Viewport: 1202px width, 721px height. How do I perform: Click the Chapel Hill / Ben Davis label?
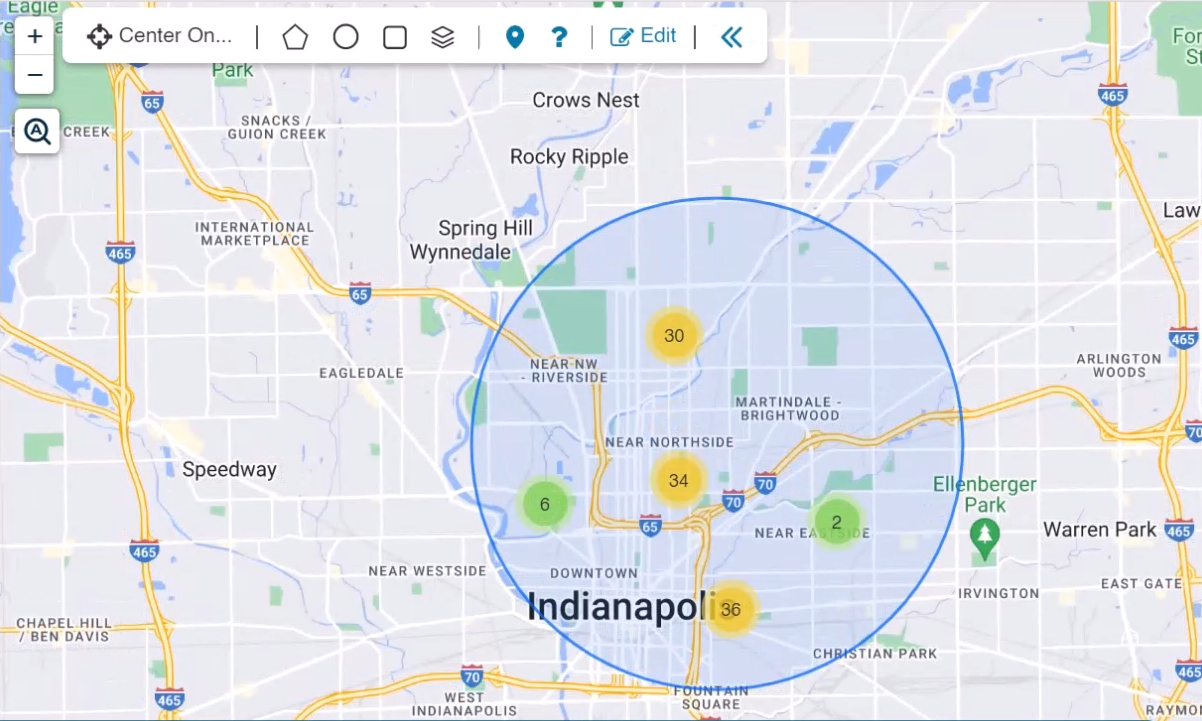[64, 629]
